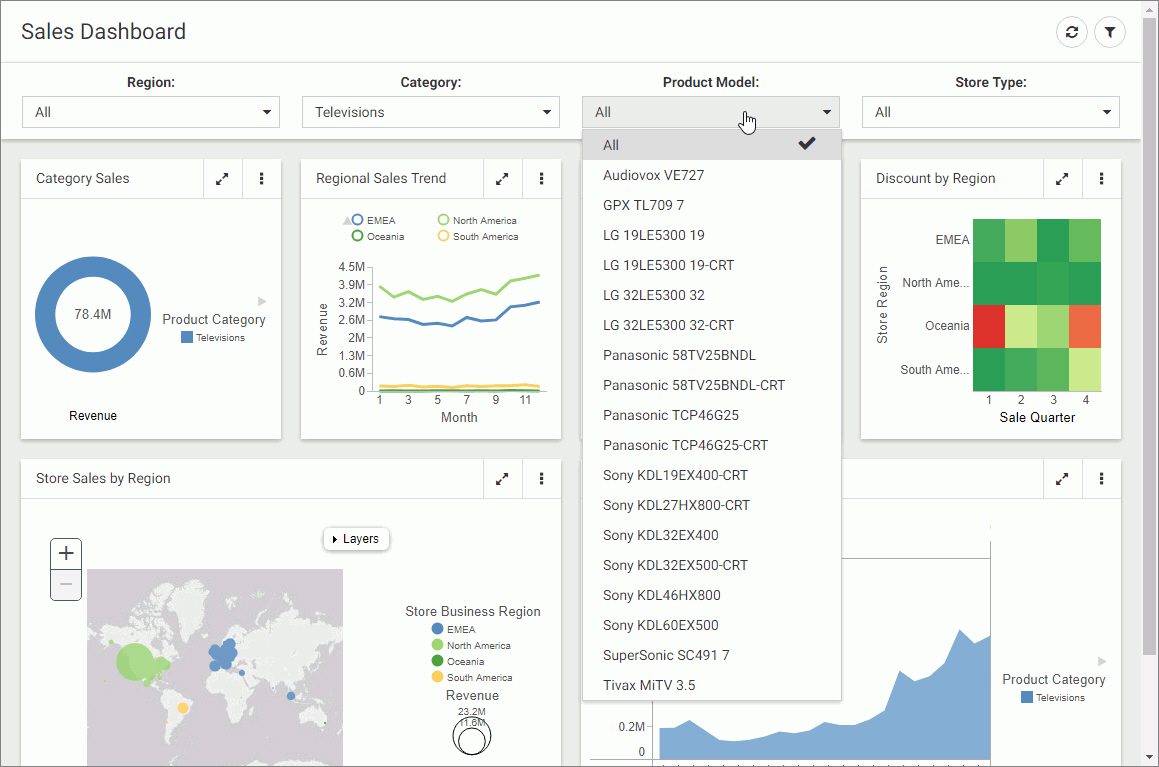Click the red Oceania quarter 1 heatmap cell
1159x767 pixels.
click(x=988, y=326)
